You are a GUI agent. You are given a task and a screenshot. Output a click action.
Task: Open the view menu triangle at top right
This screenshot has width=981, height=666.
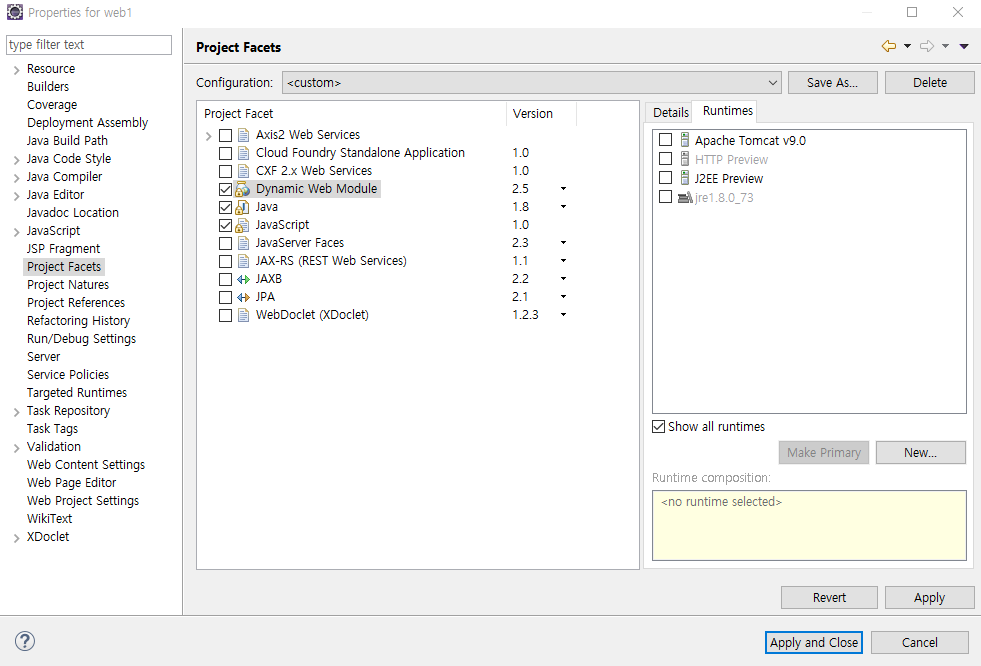point(964,46)
